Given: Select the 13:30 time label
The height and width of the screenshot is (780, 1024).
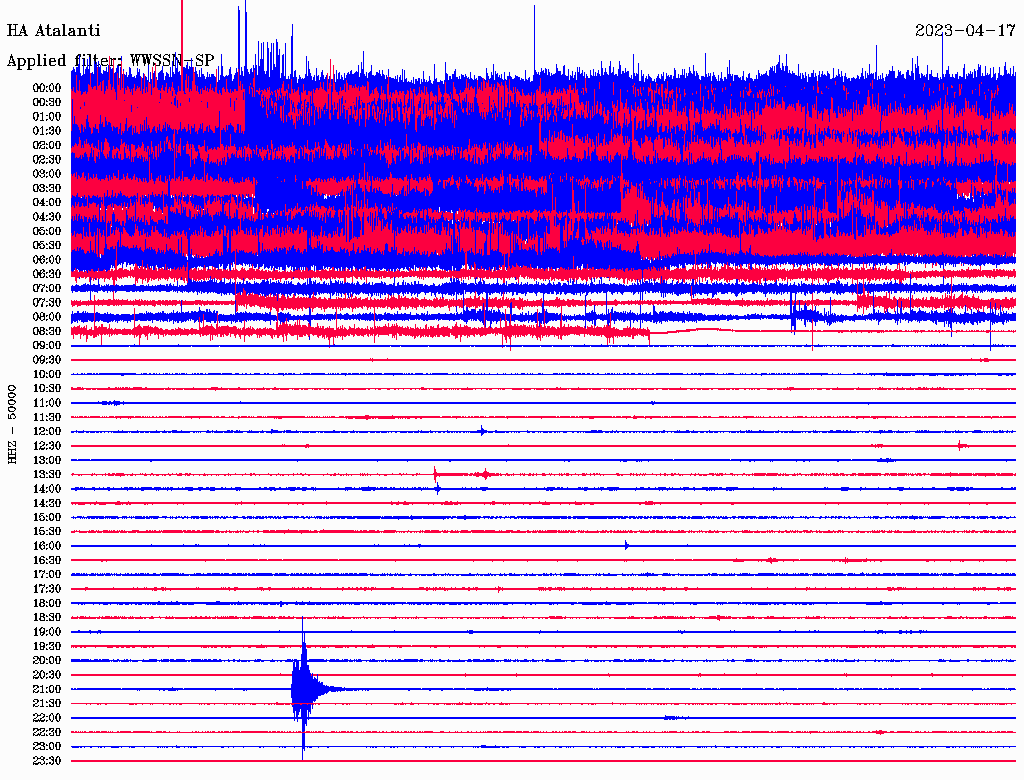Looking at the screenshot, I should coord(47,475).
